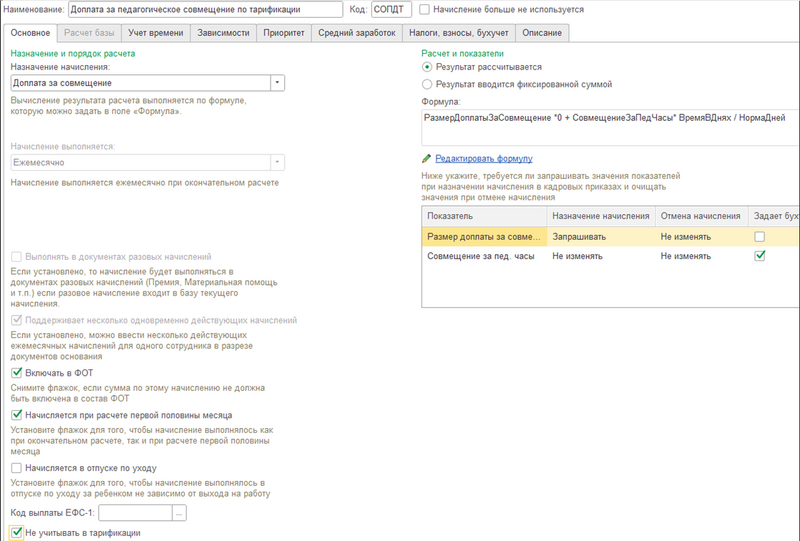The width and height of the screenshot is (800, 541).
Task: Uncheck the Включать в ФОТ checkbox
Action: pos(16,372)
